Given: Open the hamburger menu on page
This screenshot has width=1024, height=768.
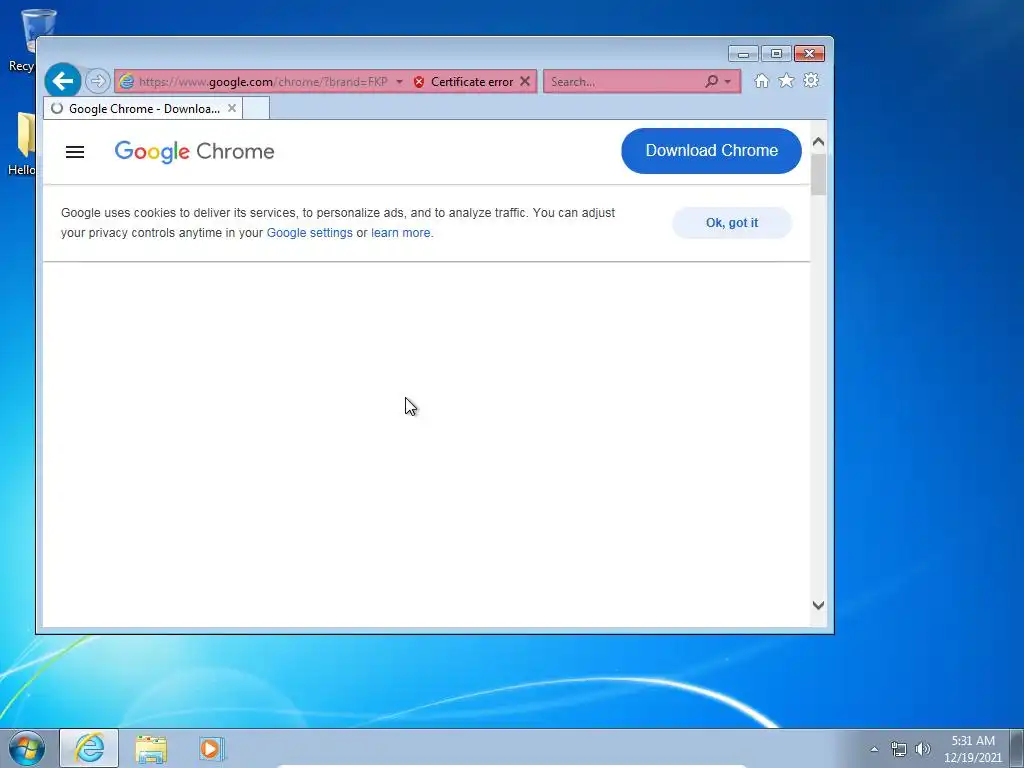Looking at the screenshot, I should pyautogui.click(x=75, y=152).
